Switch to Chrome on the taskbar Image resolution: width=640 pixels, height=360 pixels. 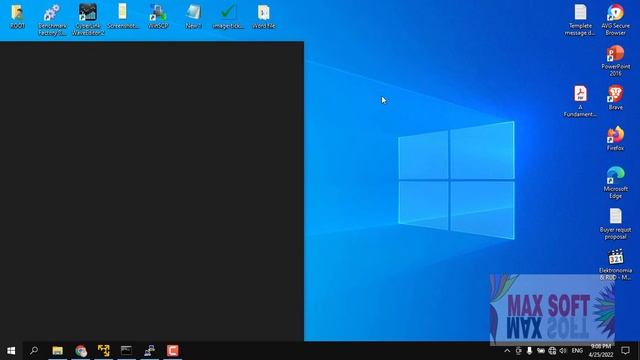(81, 351)
